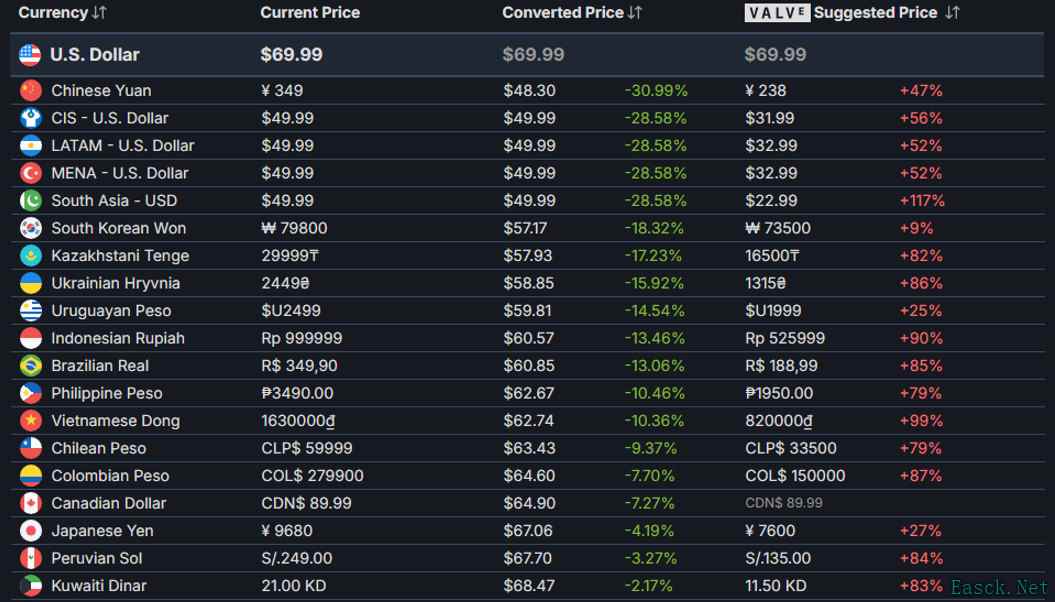Sort by the Valve Suggested Price arrows
The width and height of the screenshot is (1055, 602).
pos(952,13)
